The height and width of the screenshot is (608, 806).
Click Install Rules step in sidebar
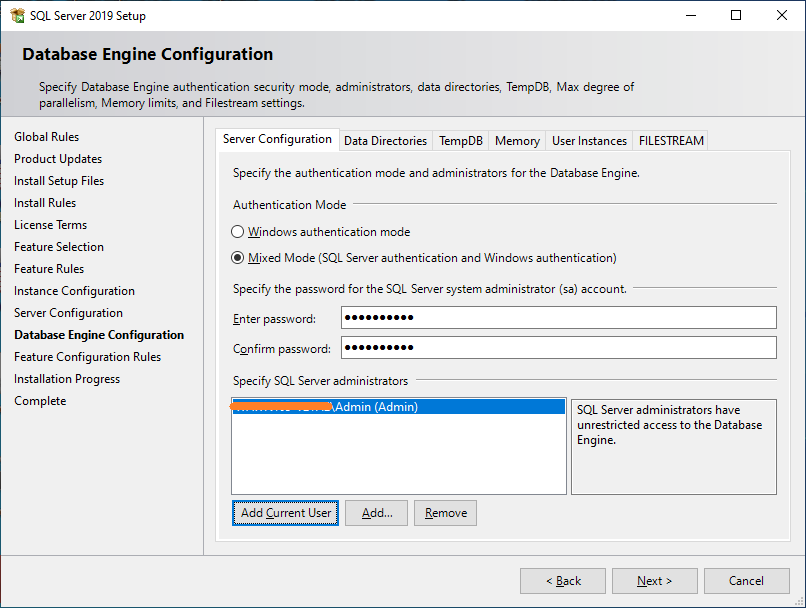pos(45,203)
